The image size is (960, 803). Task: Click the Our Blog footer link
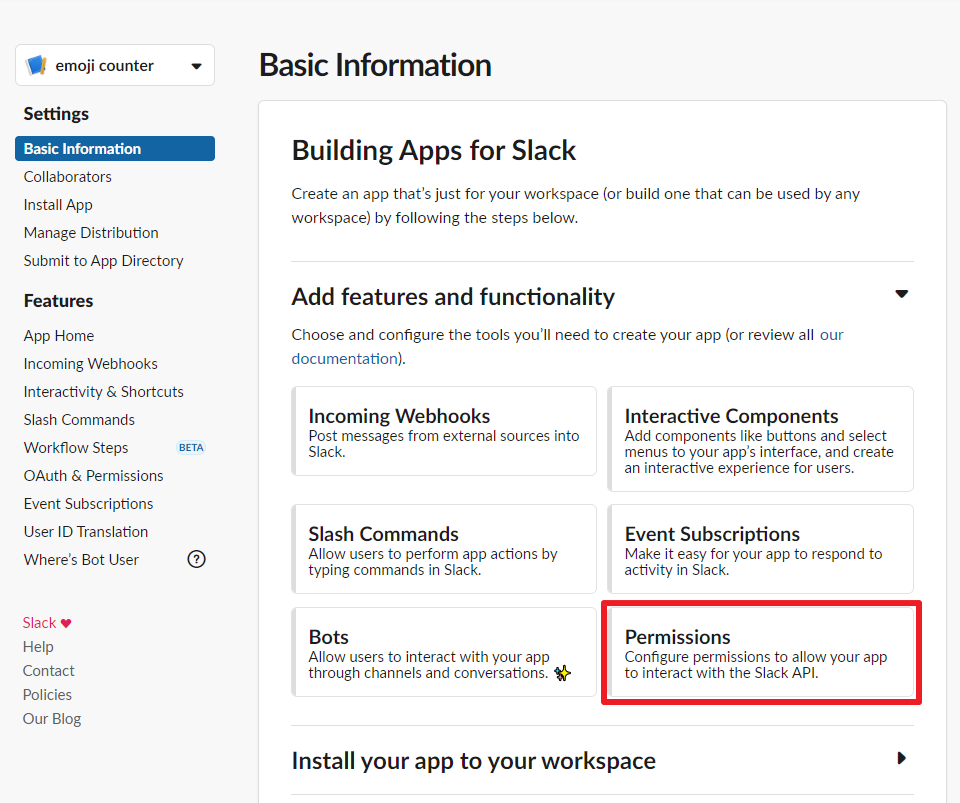tap(52, 719)
